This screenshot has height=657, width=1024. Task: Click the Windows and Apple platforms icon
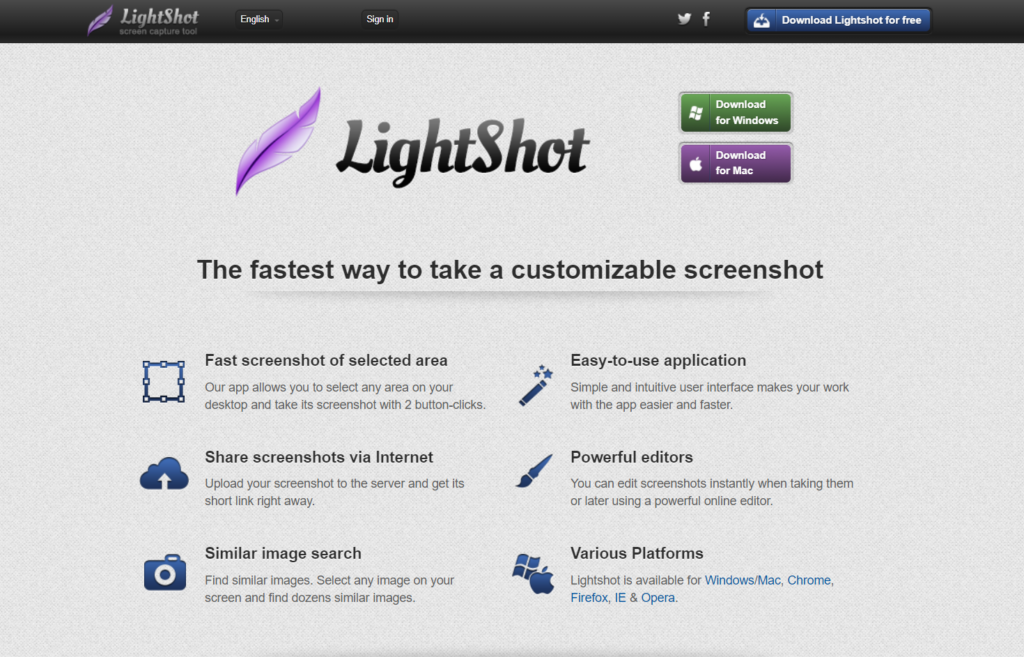coord(533,573)
